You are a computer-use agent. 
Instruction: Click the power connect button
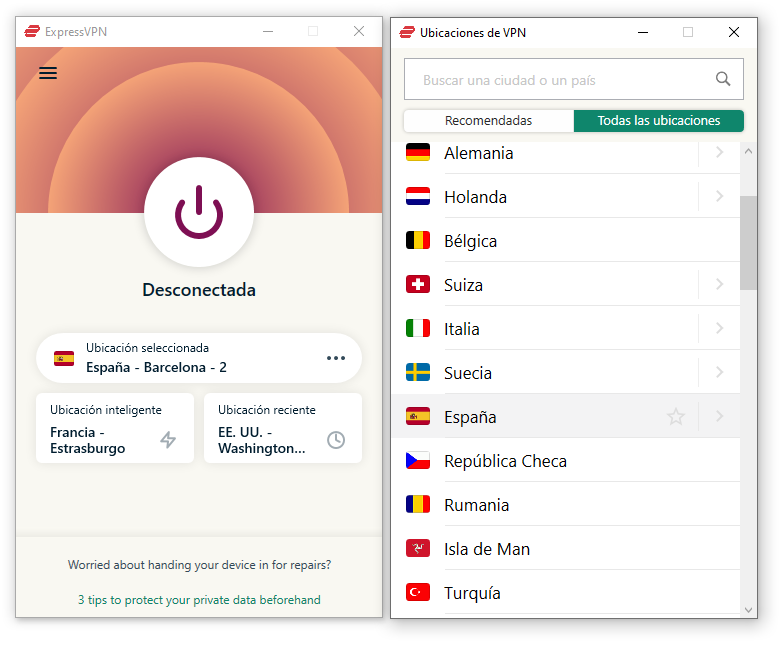point(199,212)
